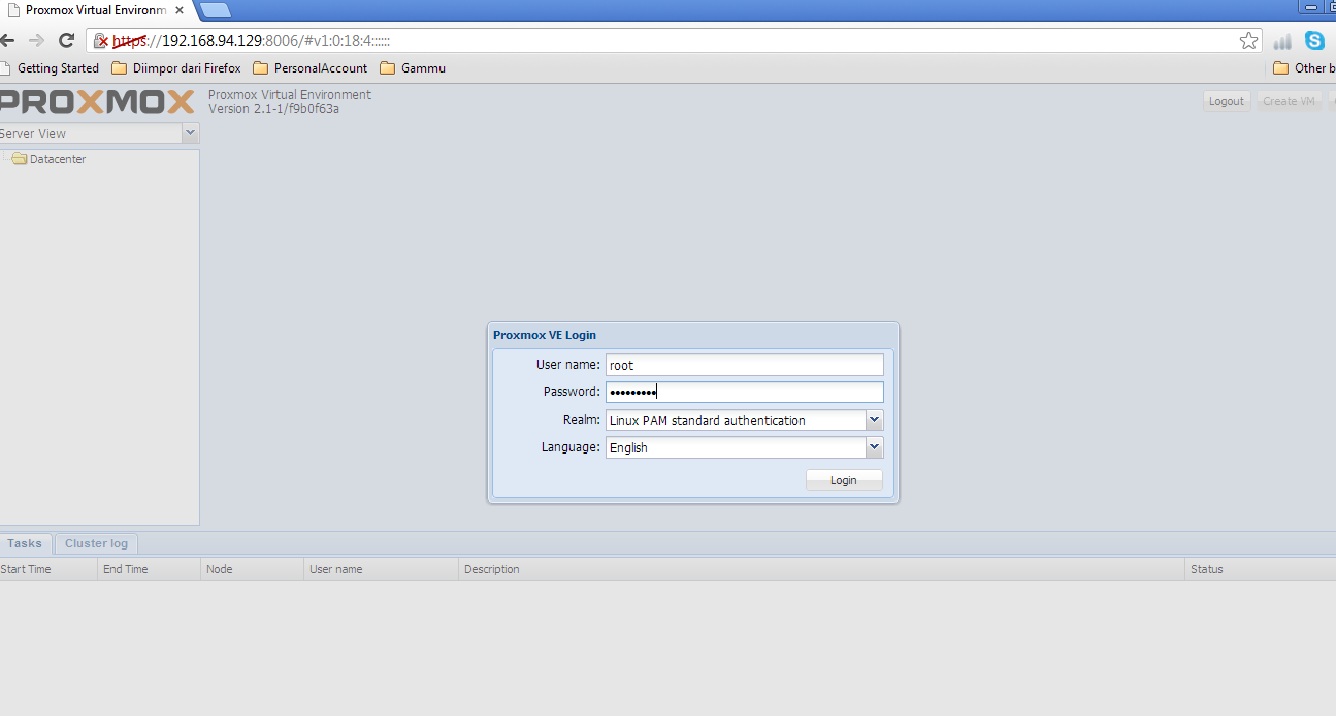Switch to the Tasks tab
The image size is (1336, 716).
[25, 544]
